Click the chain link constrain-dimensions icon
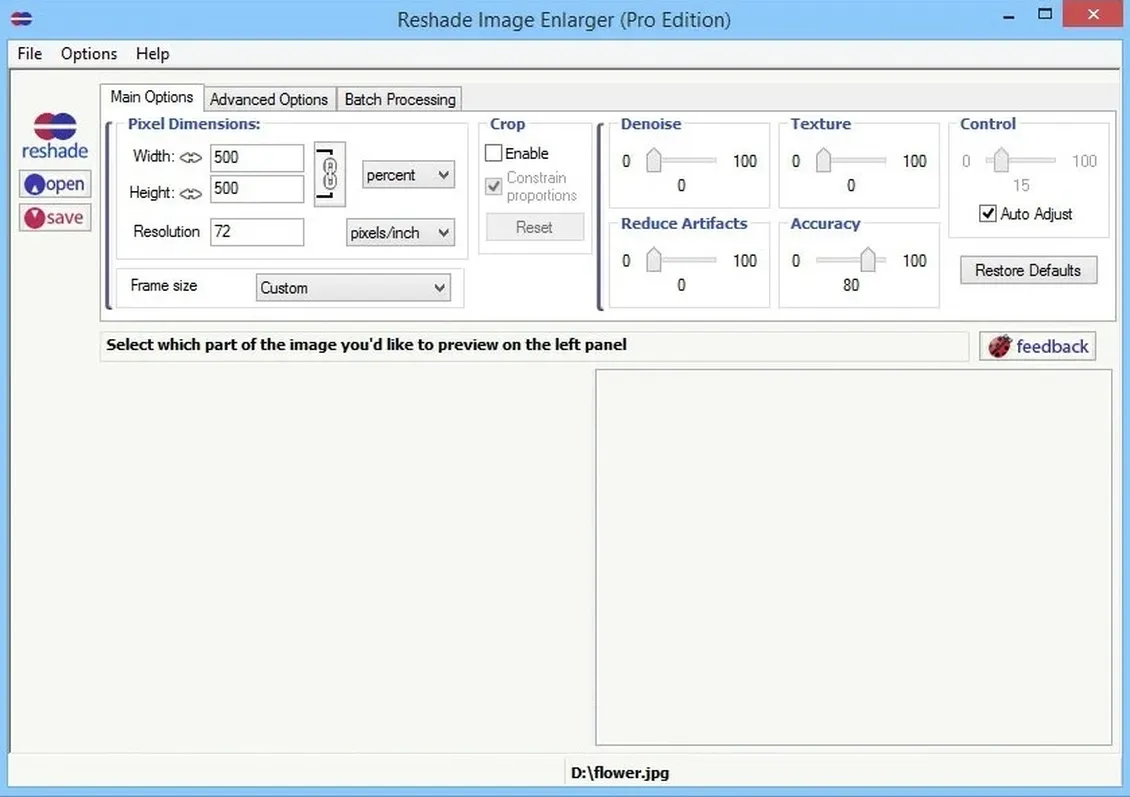1130x797 pixels. point(329,174)
